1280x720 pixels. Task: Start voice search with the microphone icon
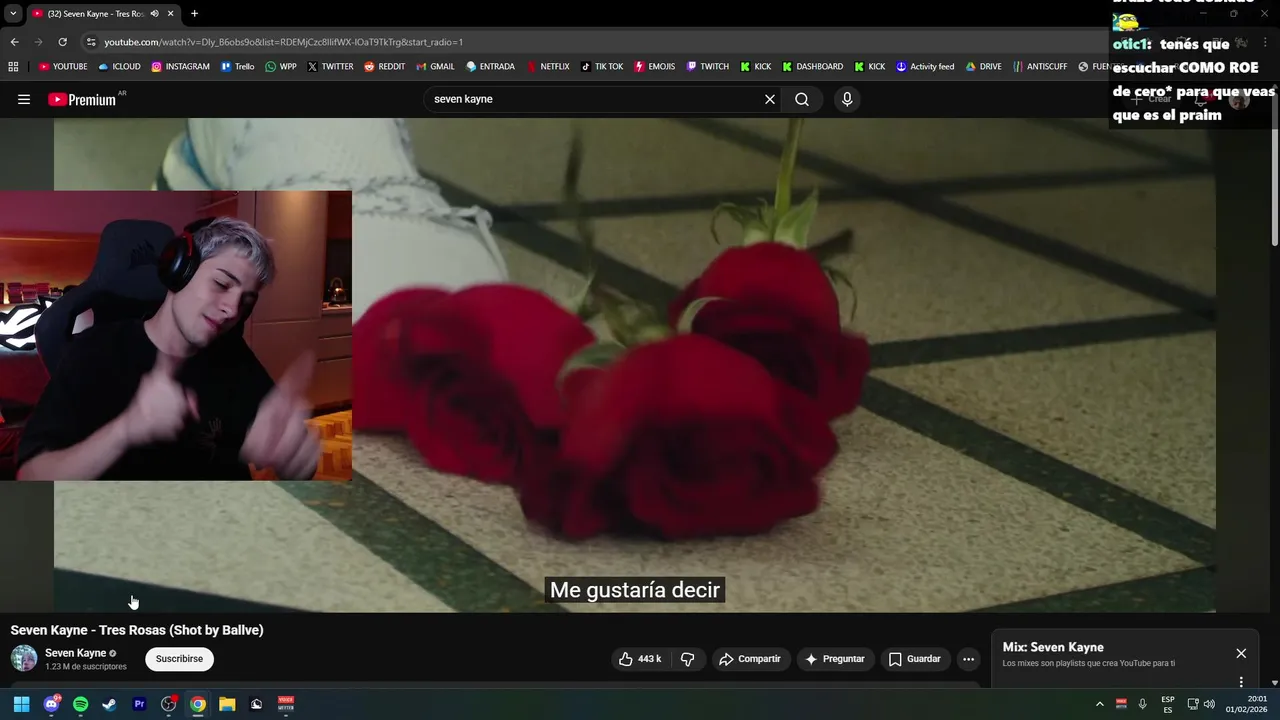[x=847, y=99]
